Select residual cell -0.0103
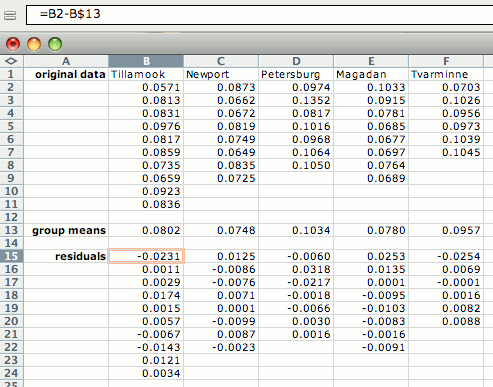This screenshot has width=493, height=387. (371, 308)
